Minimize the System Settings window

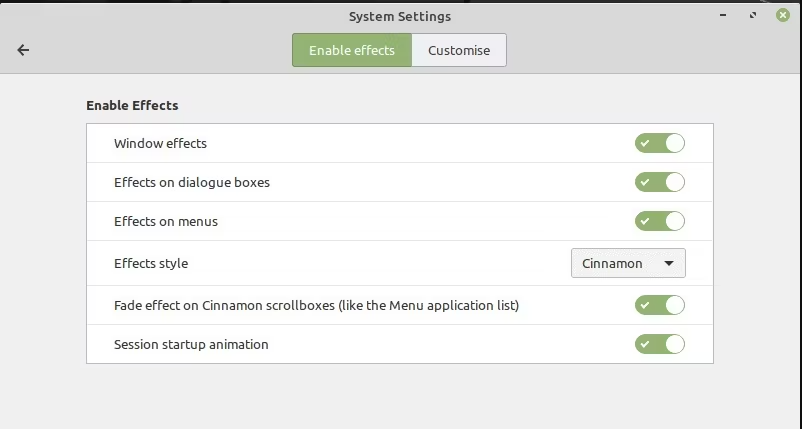pos(722,16)
